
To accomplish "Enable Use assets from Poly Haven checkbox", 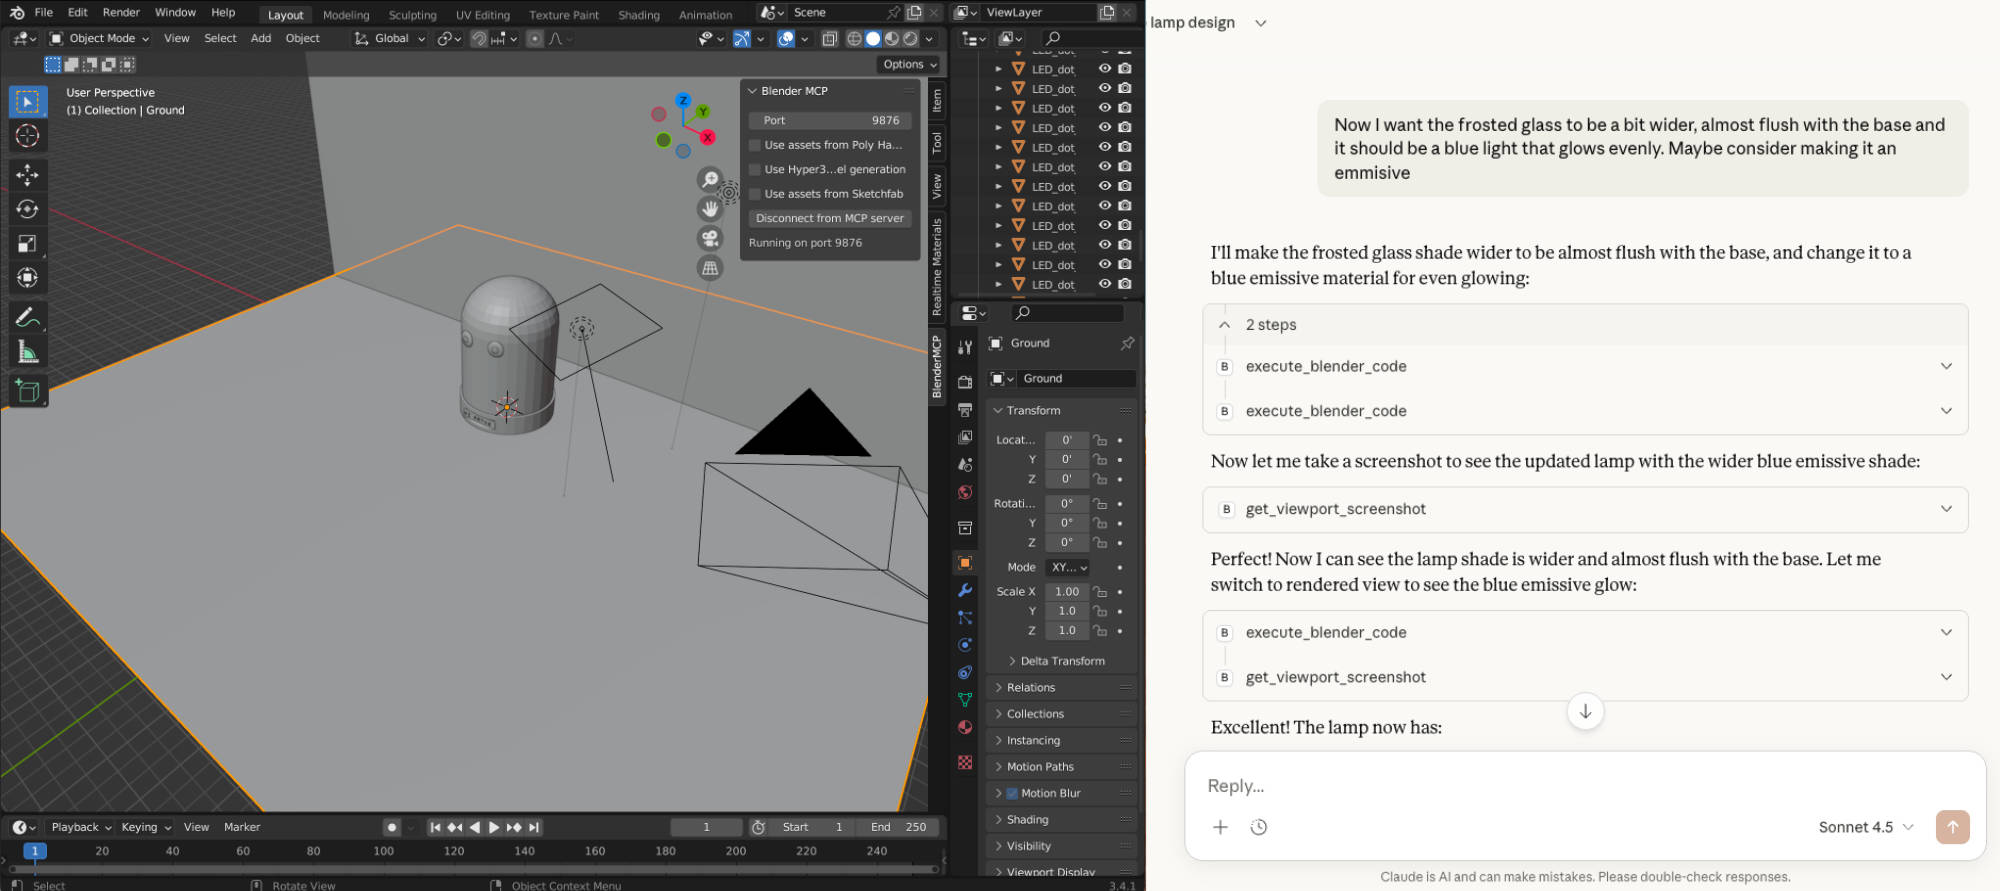I will (x=756, y=145).
